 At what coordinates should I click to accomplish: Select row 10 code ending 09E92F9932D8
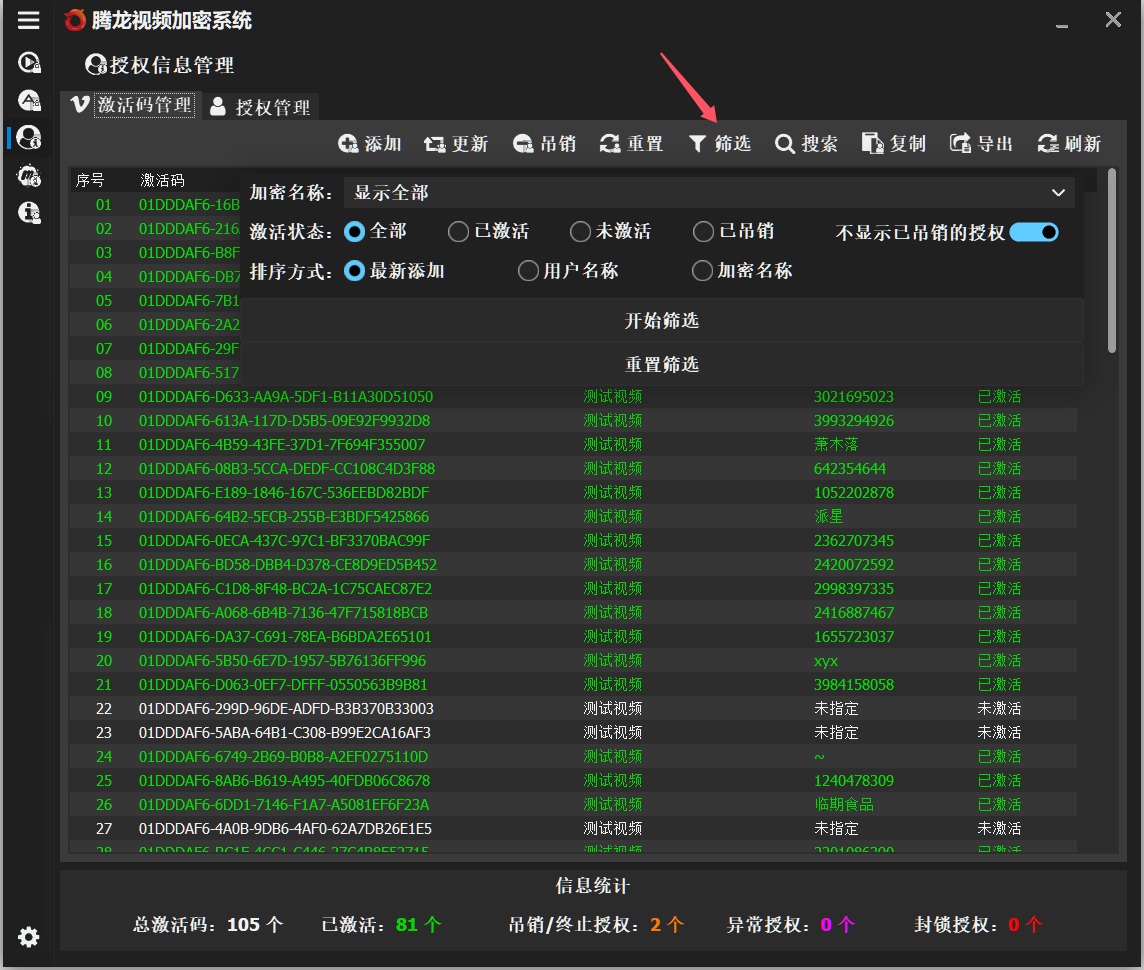(x=285, y=421)
